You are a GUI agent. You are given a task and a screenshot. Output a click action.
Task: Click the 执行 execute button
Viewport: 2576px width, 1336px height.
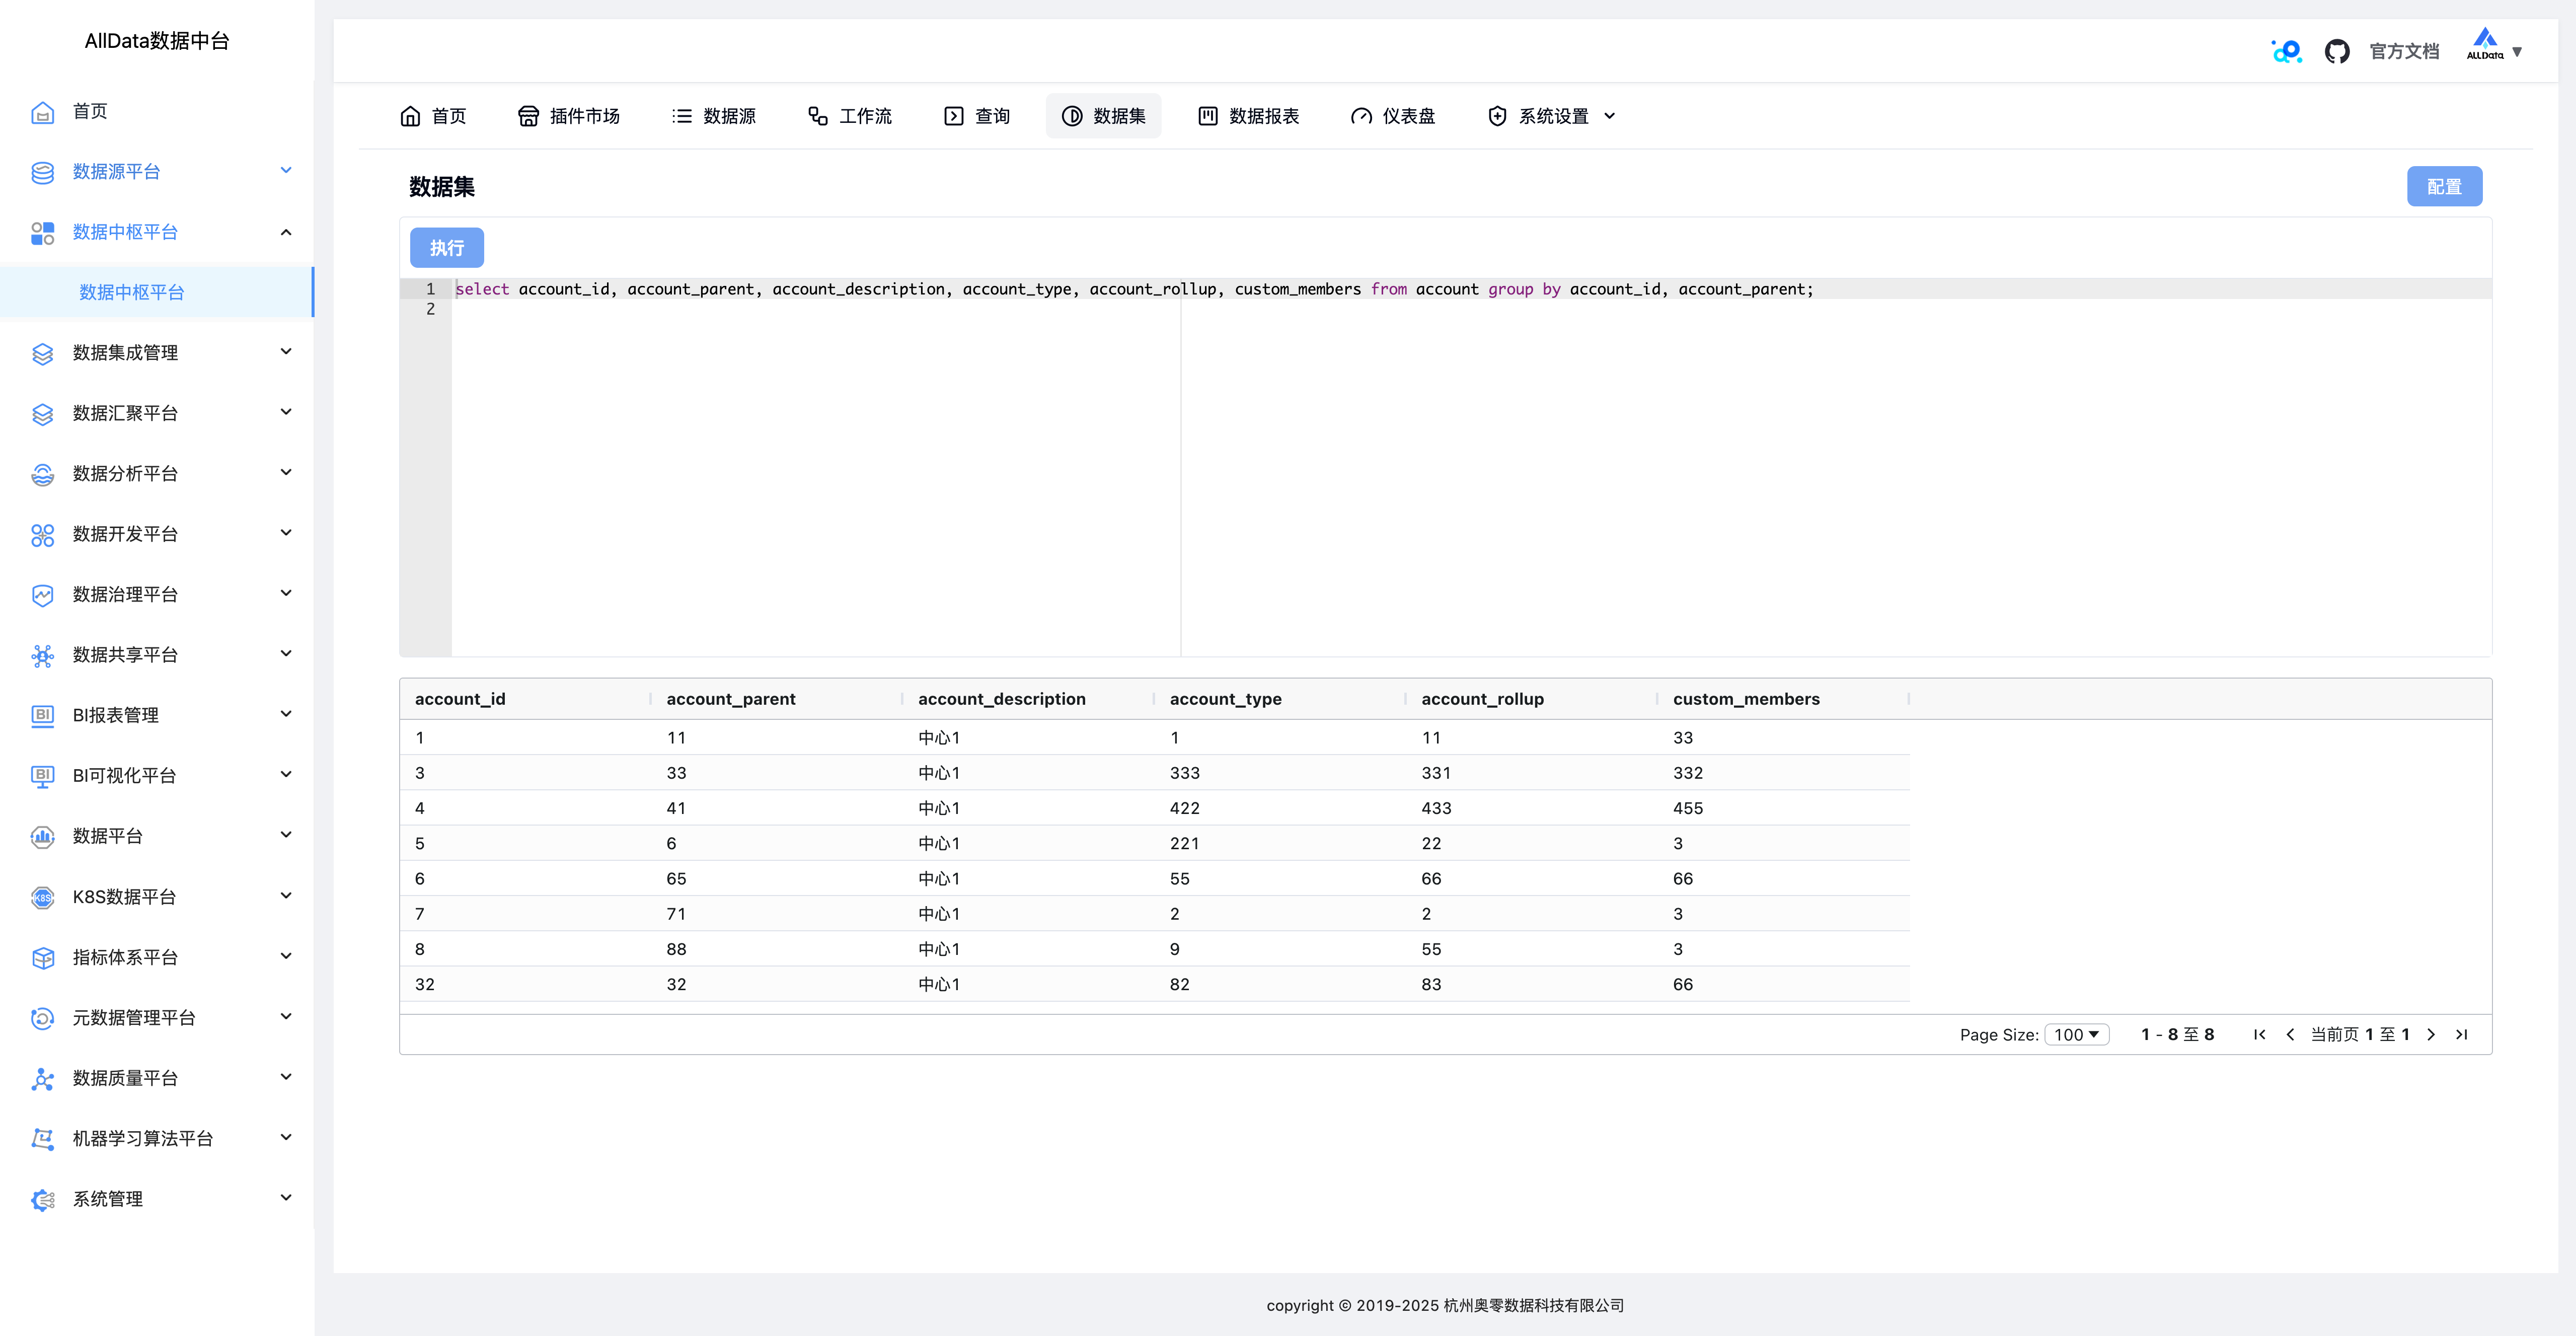pos(447,248)
